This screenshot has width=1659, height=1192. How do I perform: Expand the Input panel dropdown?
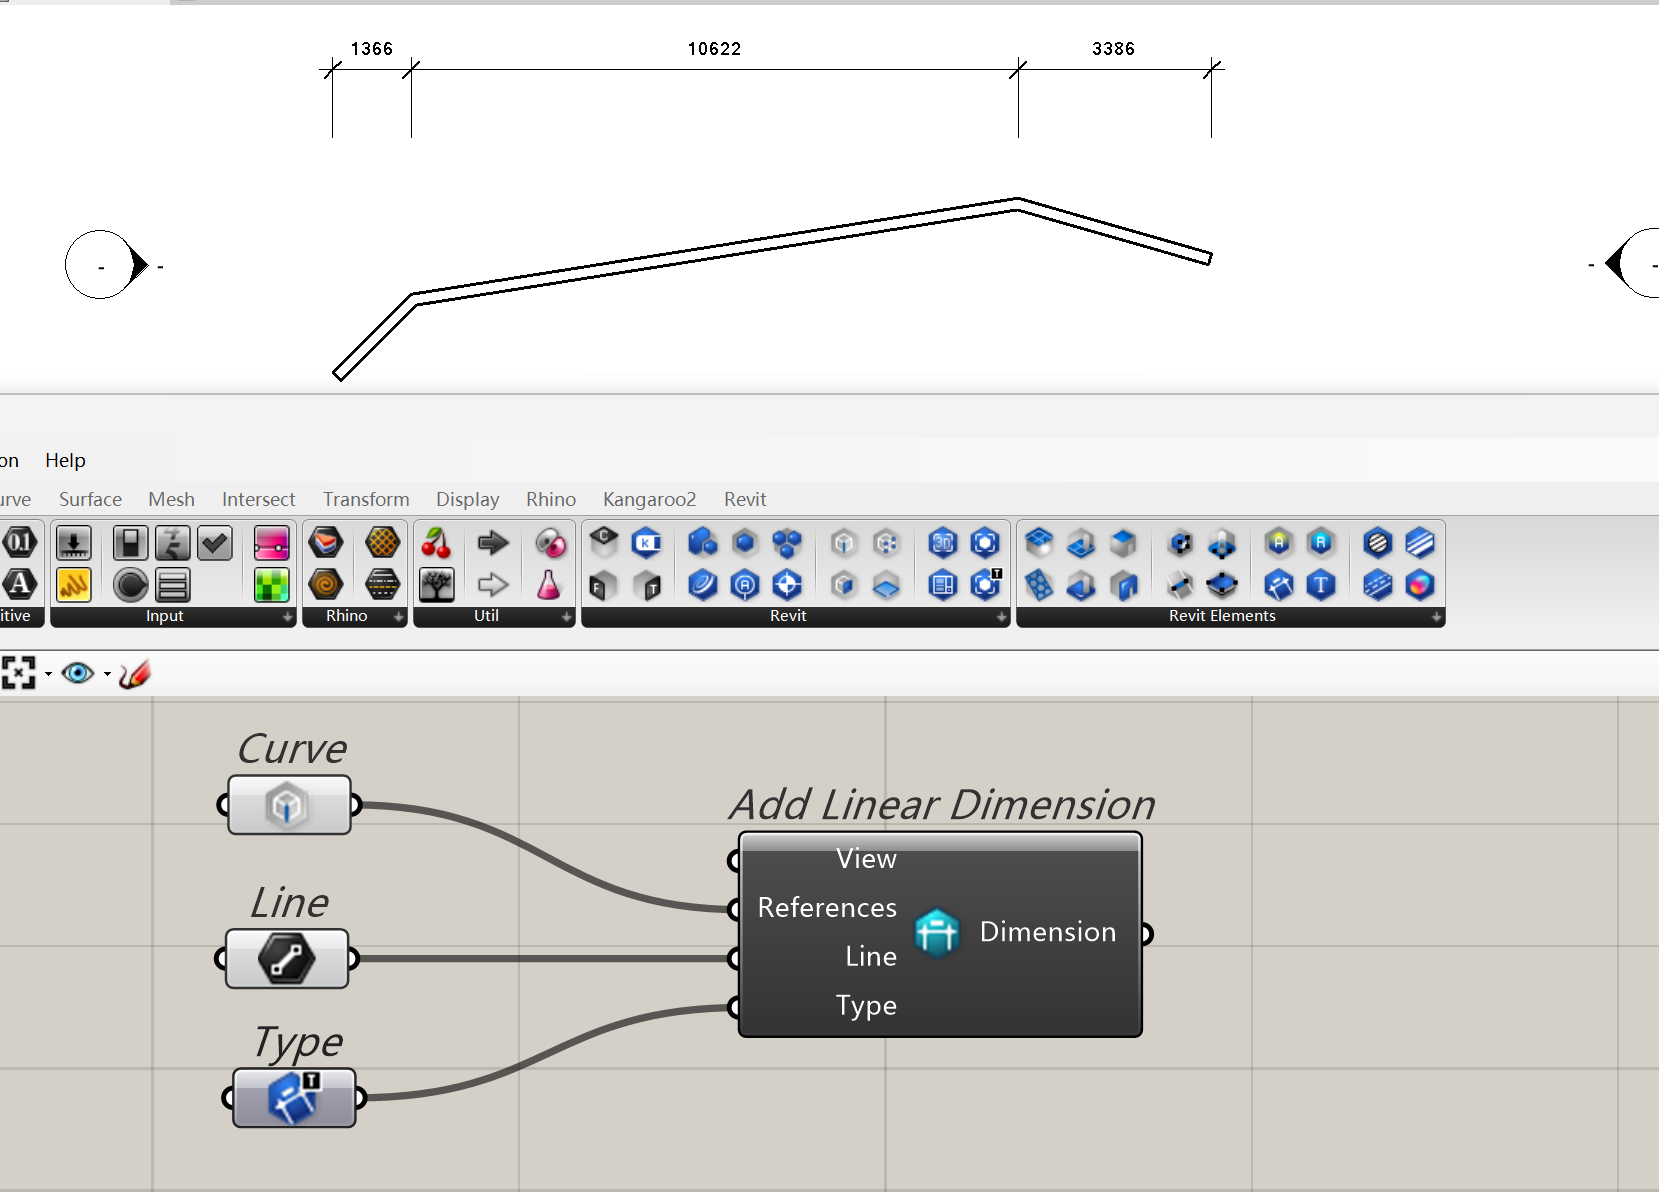288,617
